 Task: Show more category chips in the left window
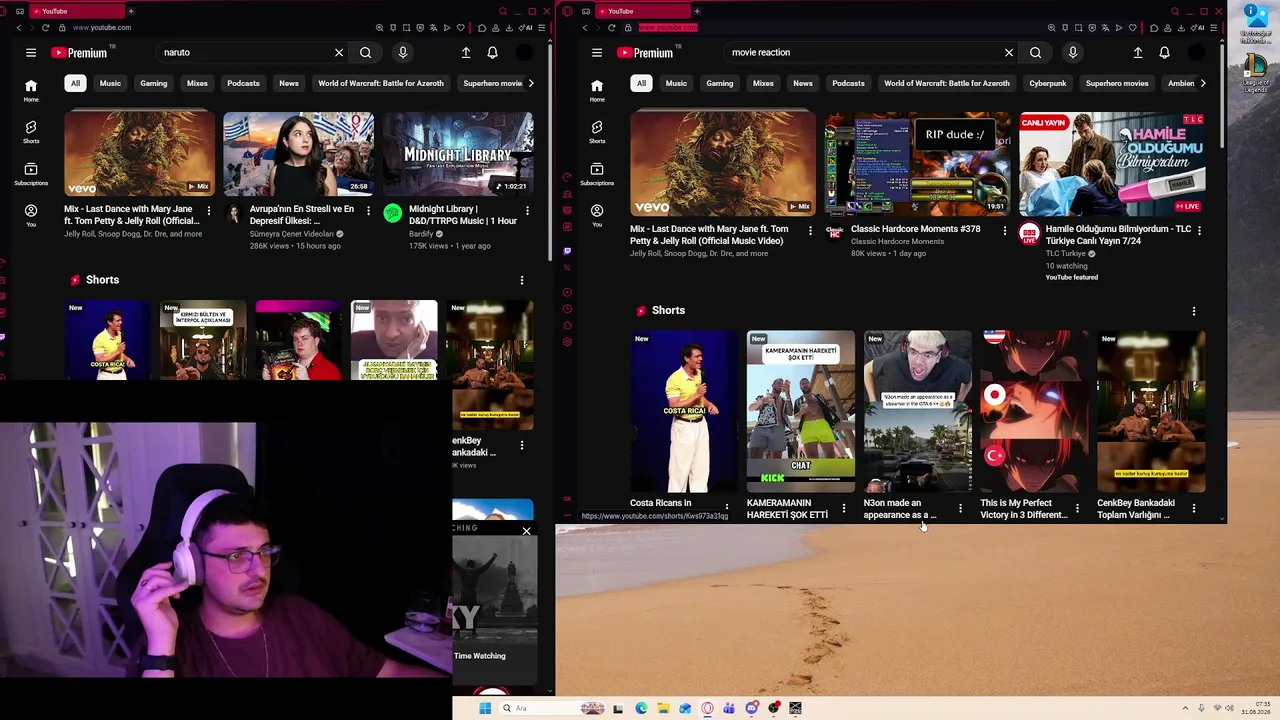click(x=531, y=83)
